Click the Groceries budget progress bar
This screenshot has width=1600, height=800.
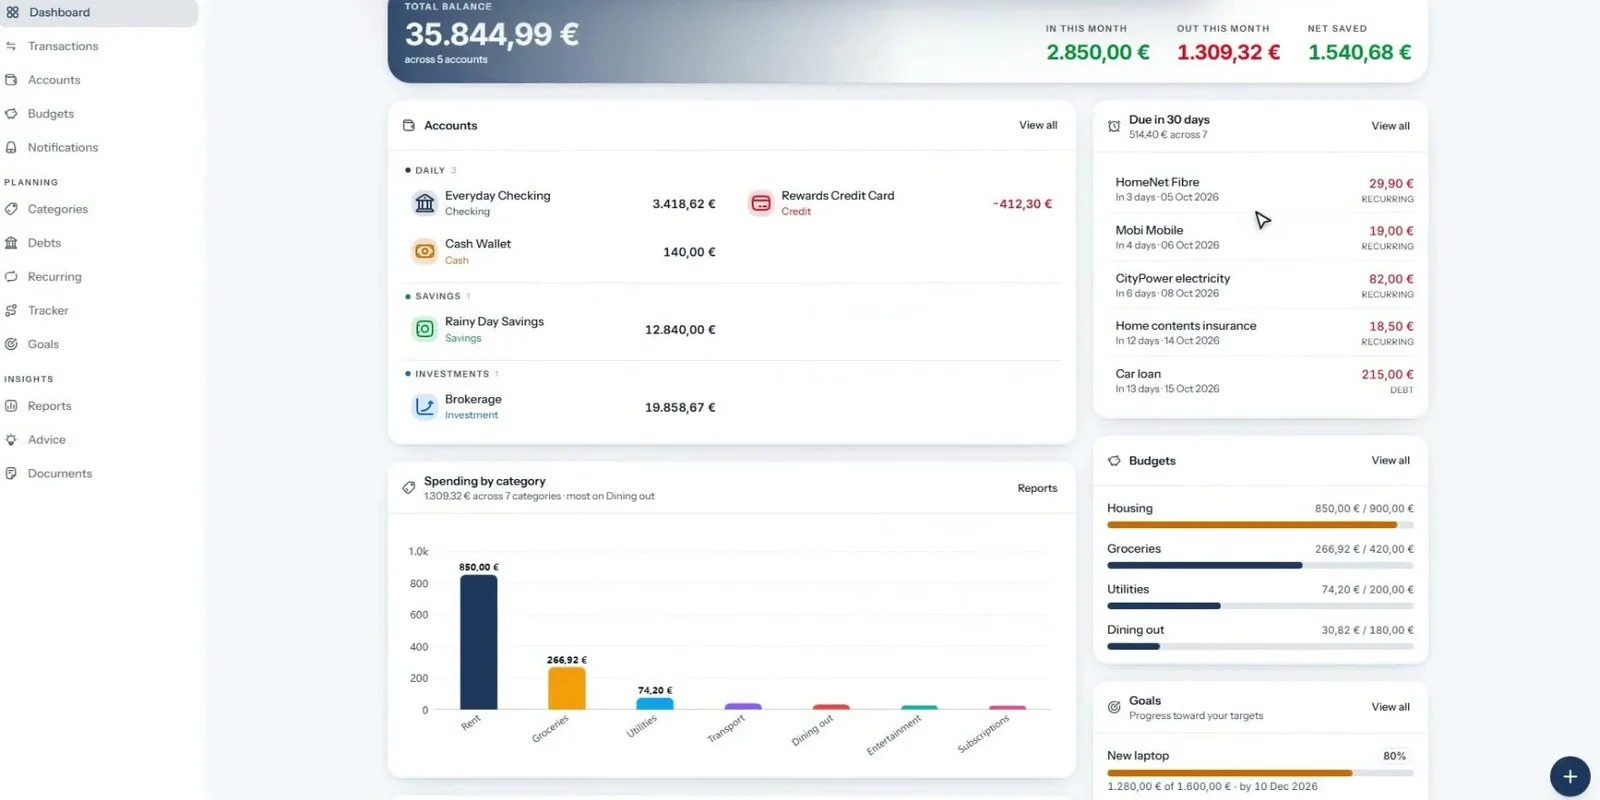[x=1260, y=565]
